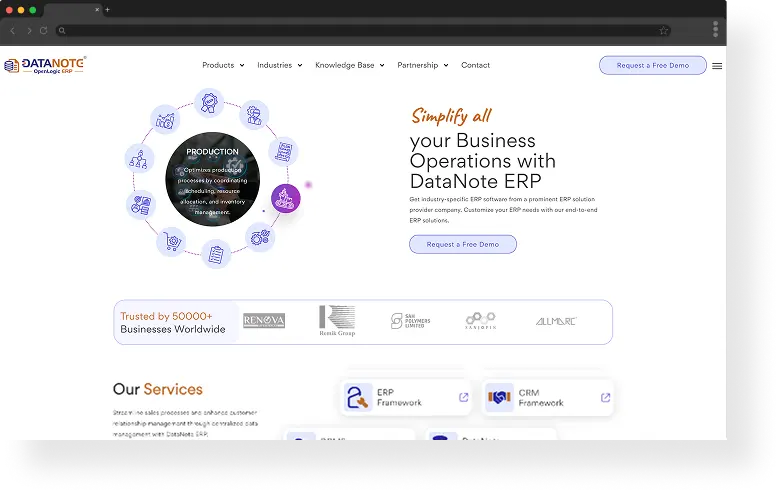This screenshot has width=782, height=495.
Task: Reload the page with refresh icon
Action: (43, 30)
